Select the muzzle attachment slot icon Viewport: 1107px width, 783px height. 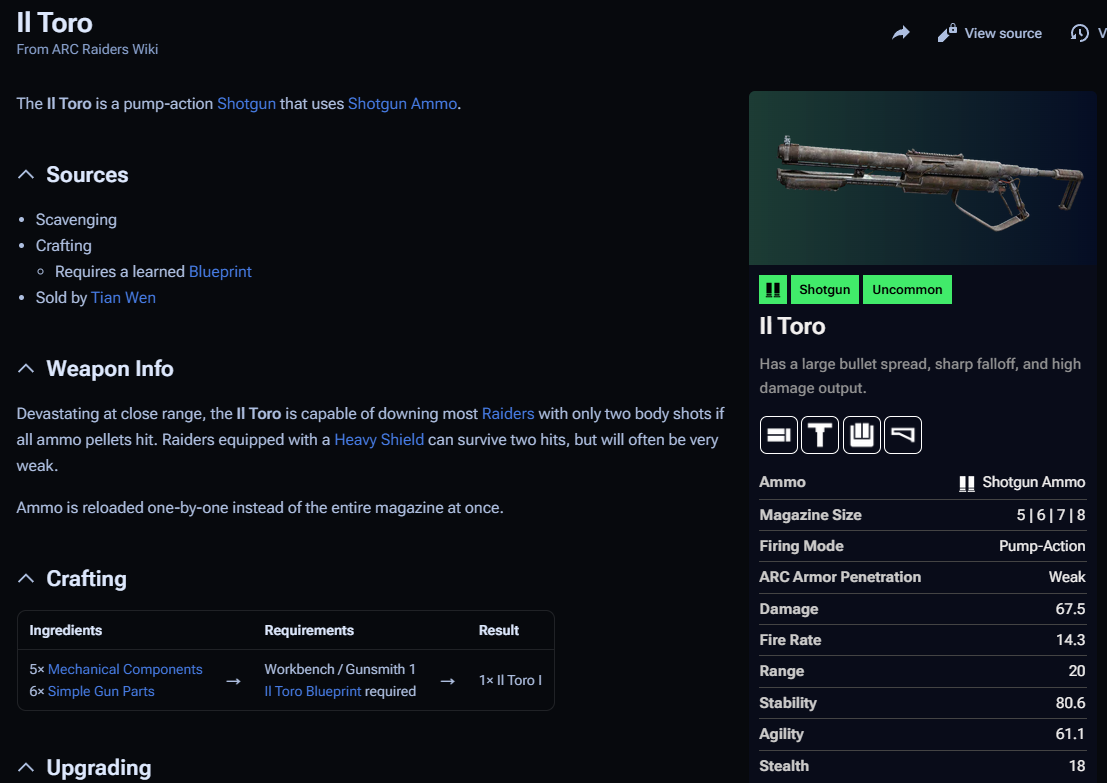(x=778, y=435)
